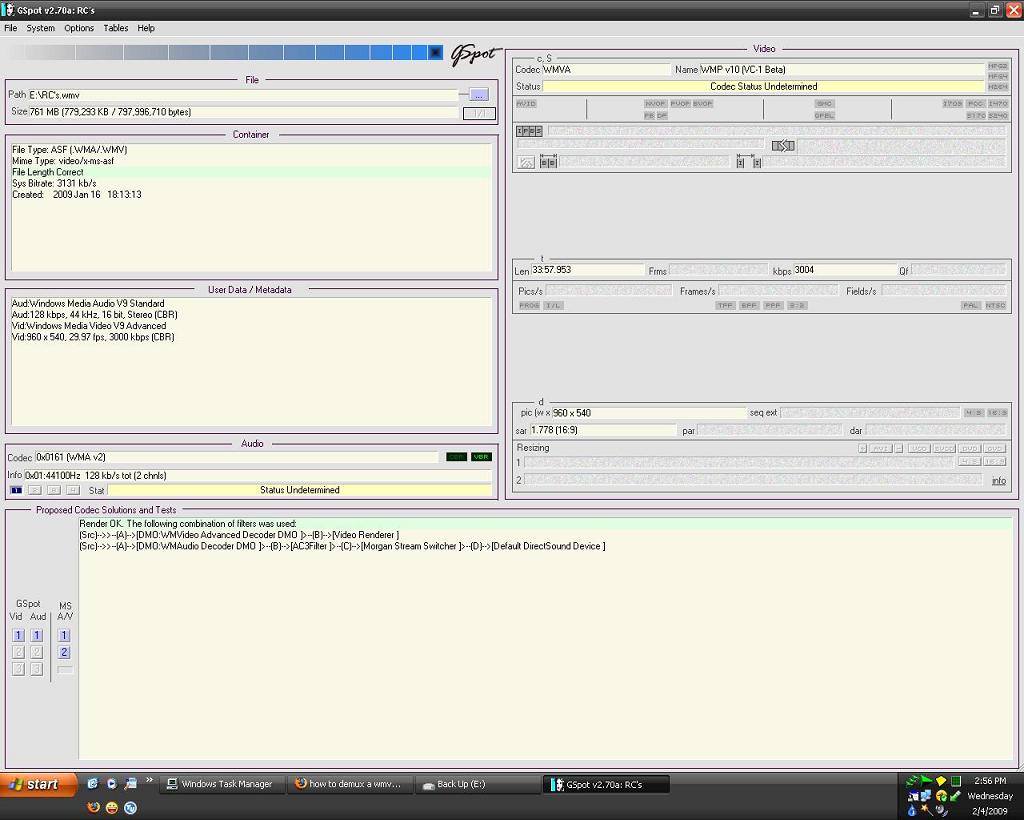Expand the quick launch overflow chevron
Image resolution: width=1024 pixels, height=820 pixels.
tap(149, 780)
